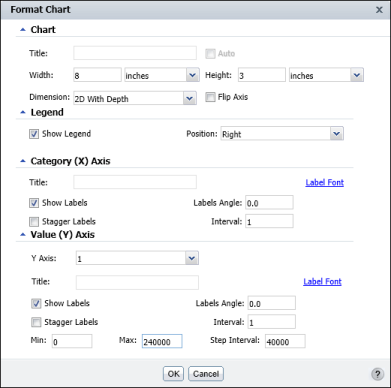The image size is (391, 388).
Task: Open the Height units dropdown
Action: point(326,75)
